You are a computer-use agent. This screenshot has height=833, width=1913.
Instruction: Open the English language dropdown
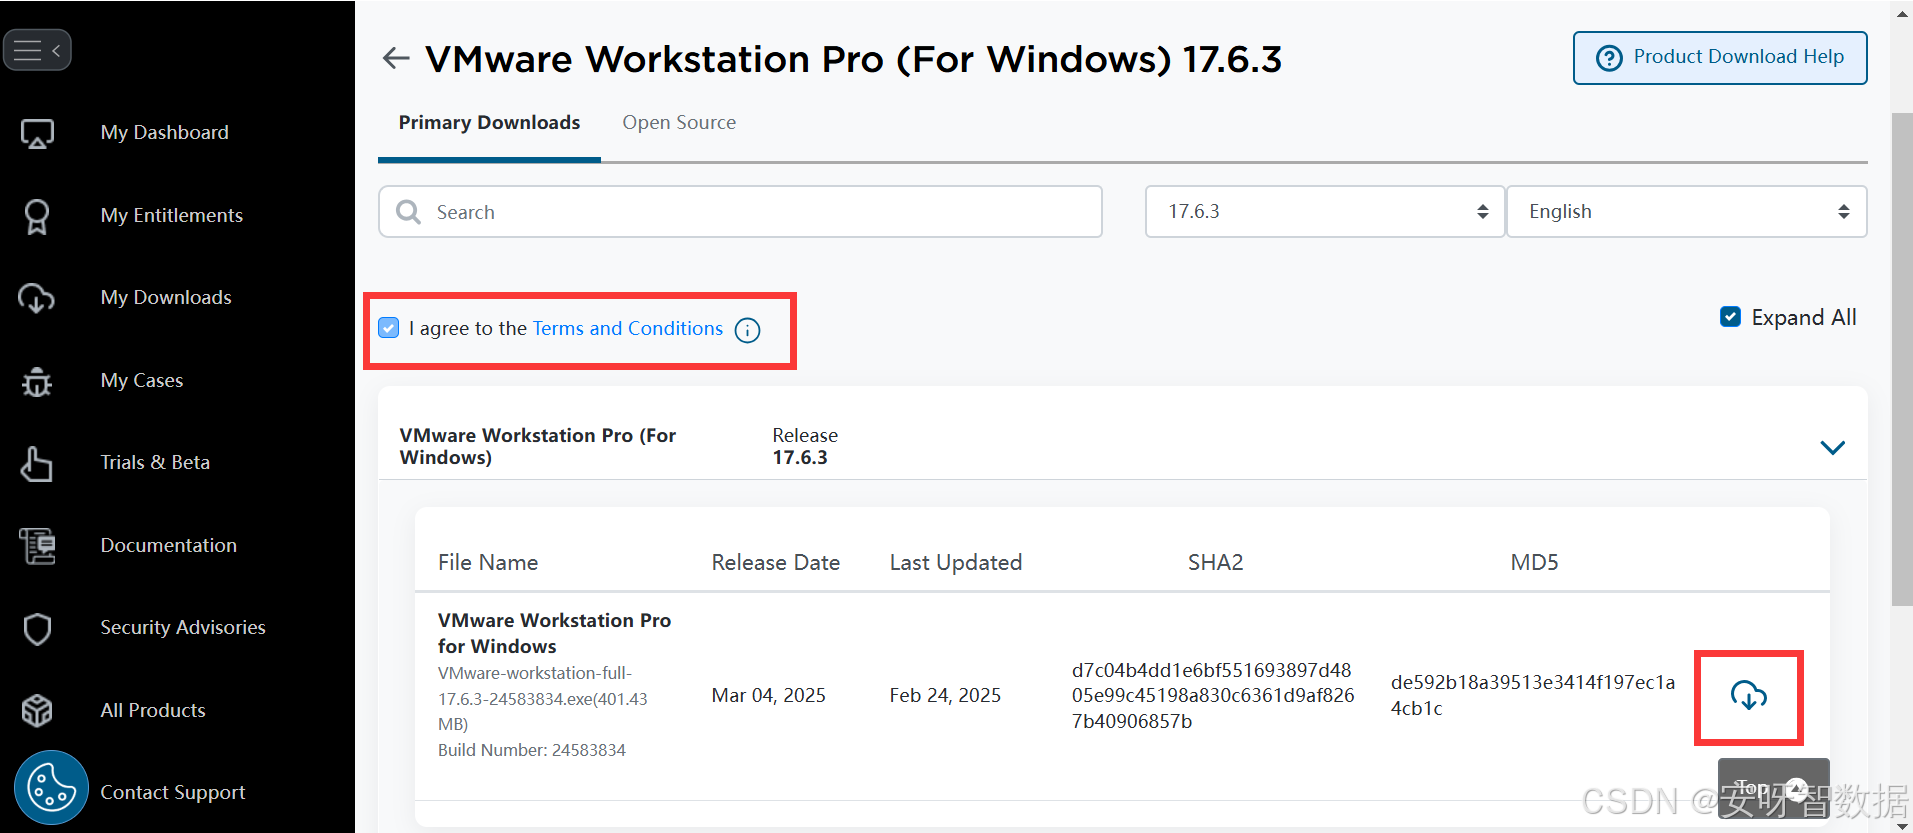pyautogui.click(x=1687, y=212)
